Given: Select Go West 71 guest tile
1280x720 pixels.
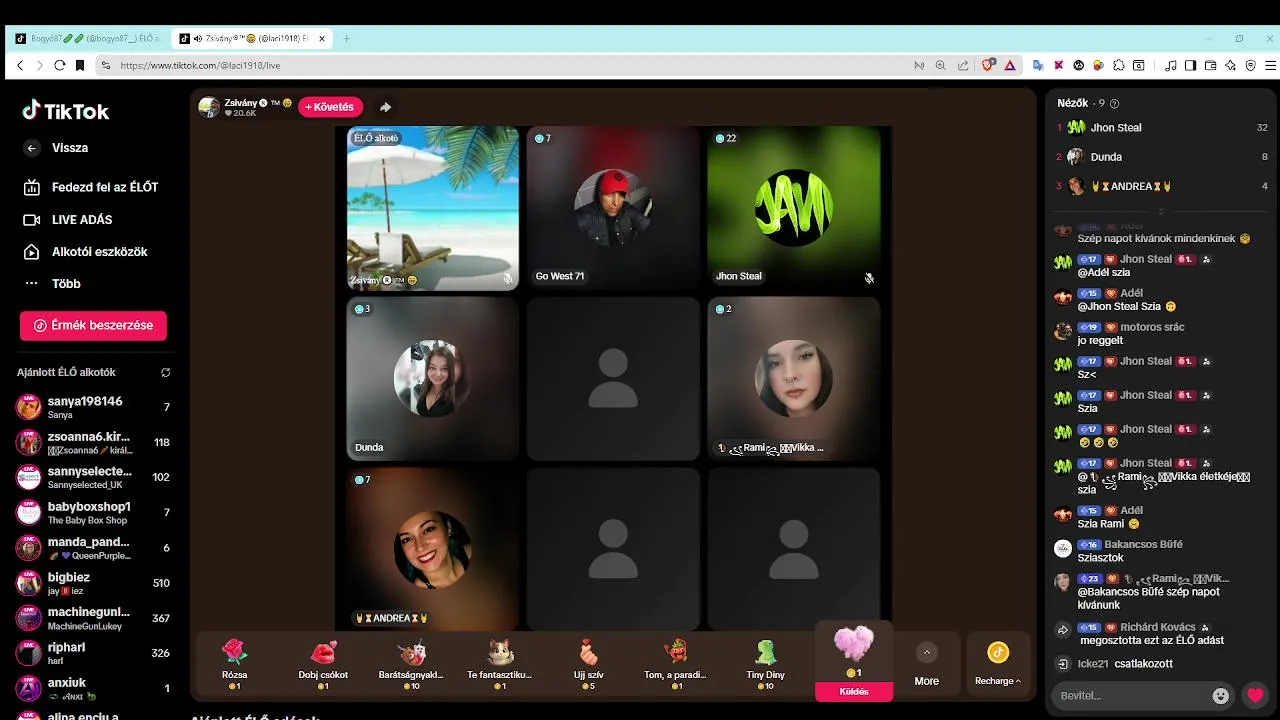Looking at the screenshot, I should click(613, 208).
